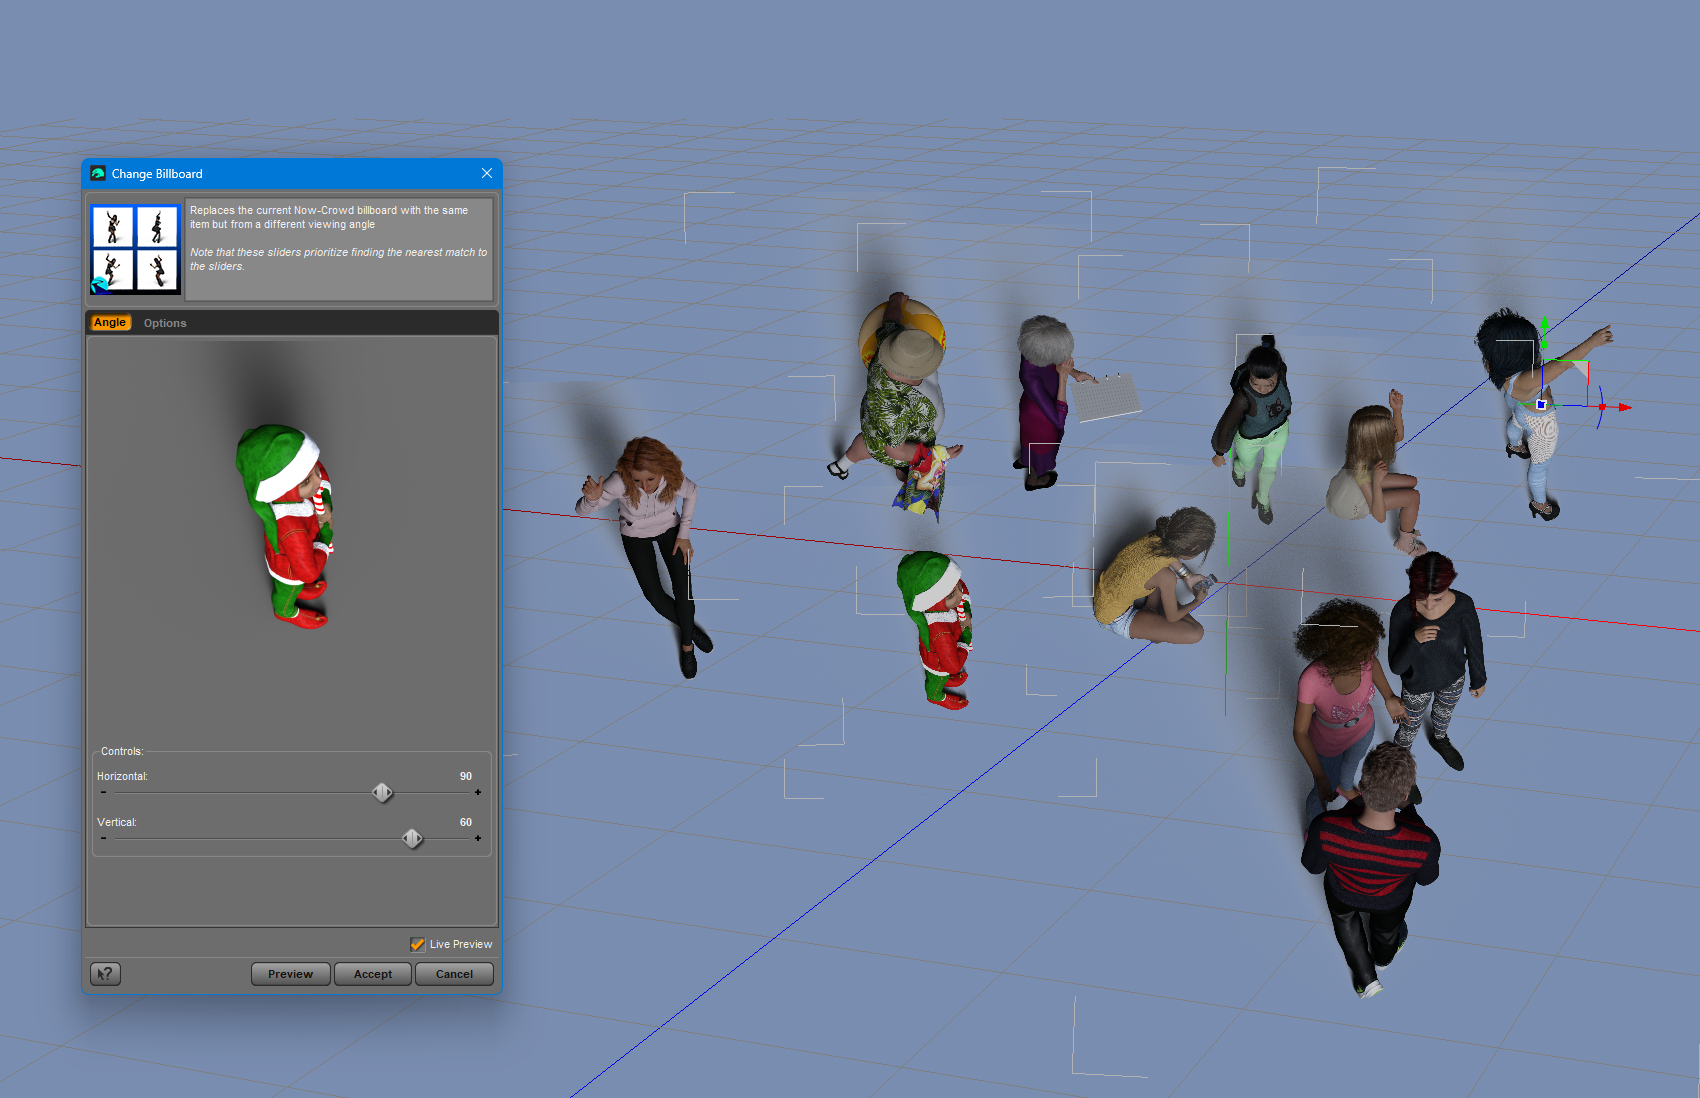Screen dimensions: 1700x1098
Task: Cancel the Change Billboard dialog
Action: point(454,974)
